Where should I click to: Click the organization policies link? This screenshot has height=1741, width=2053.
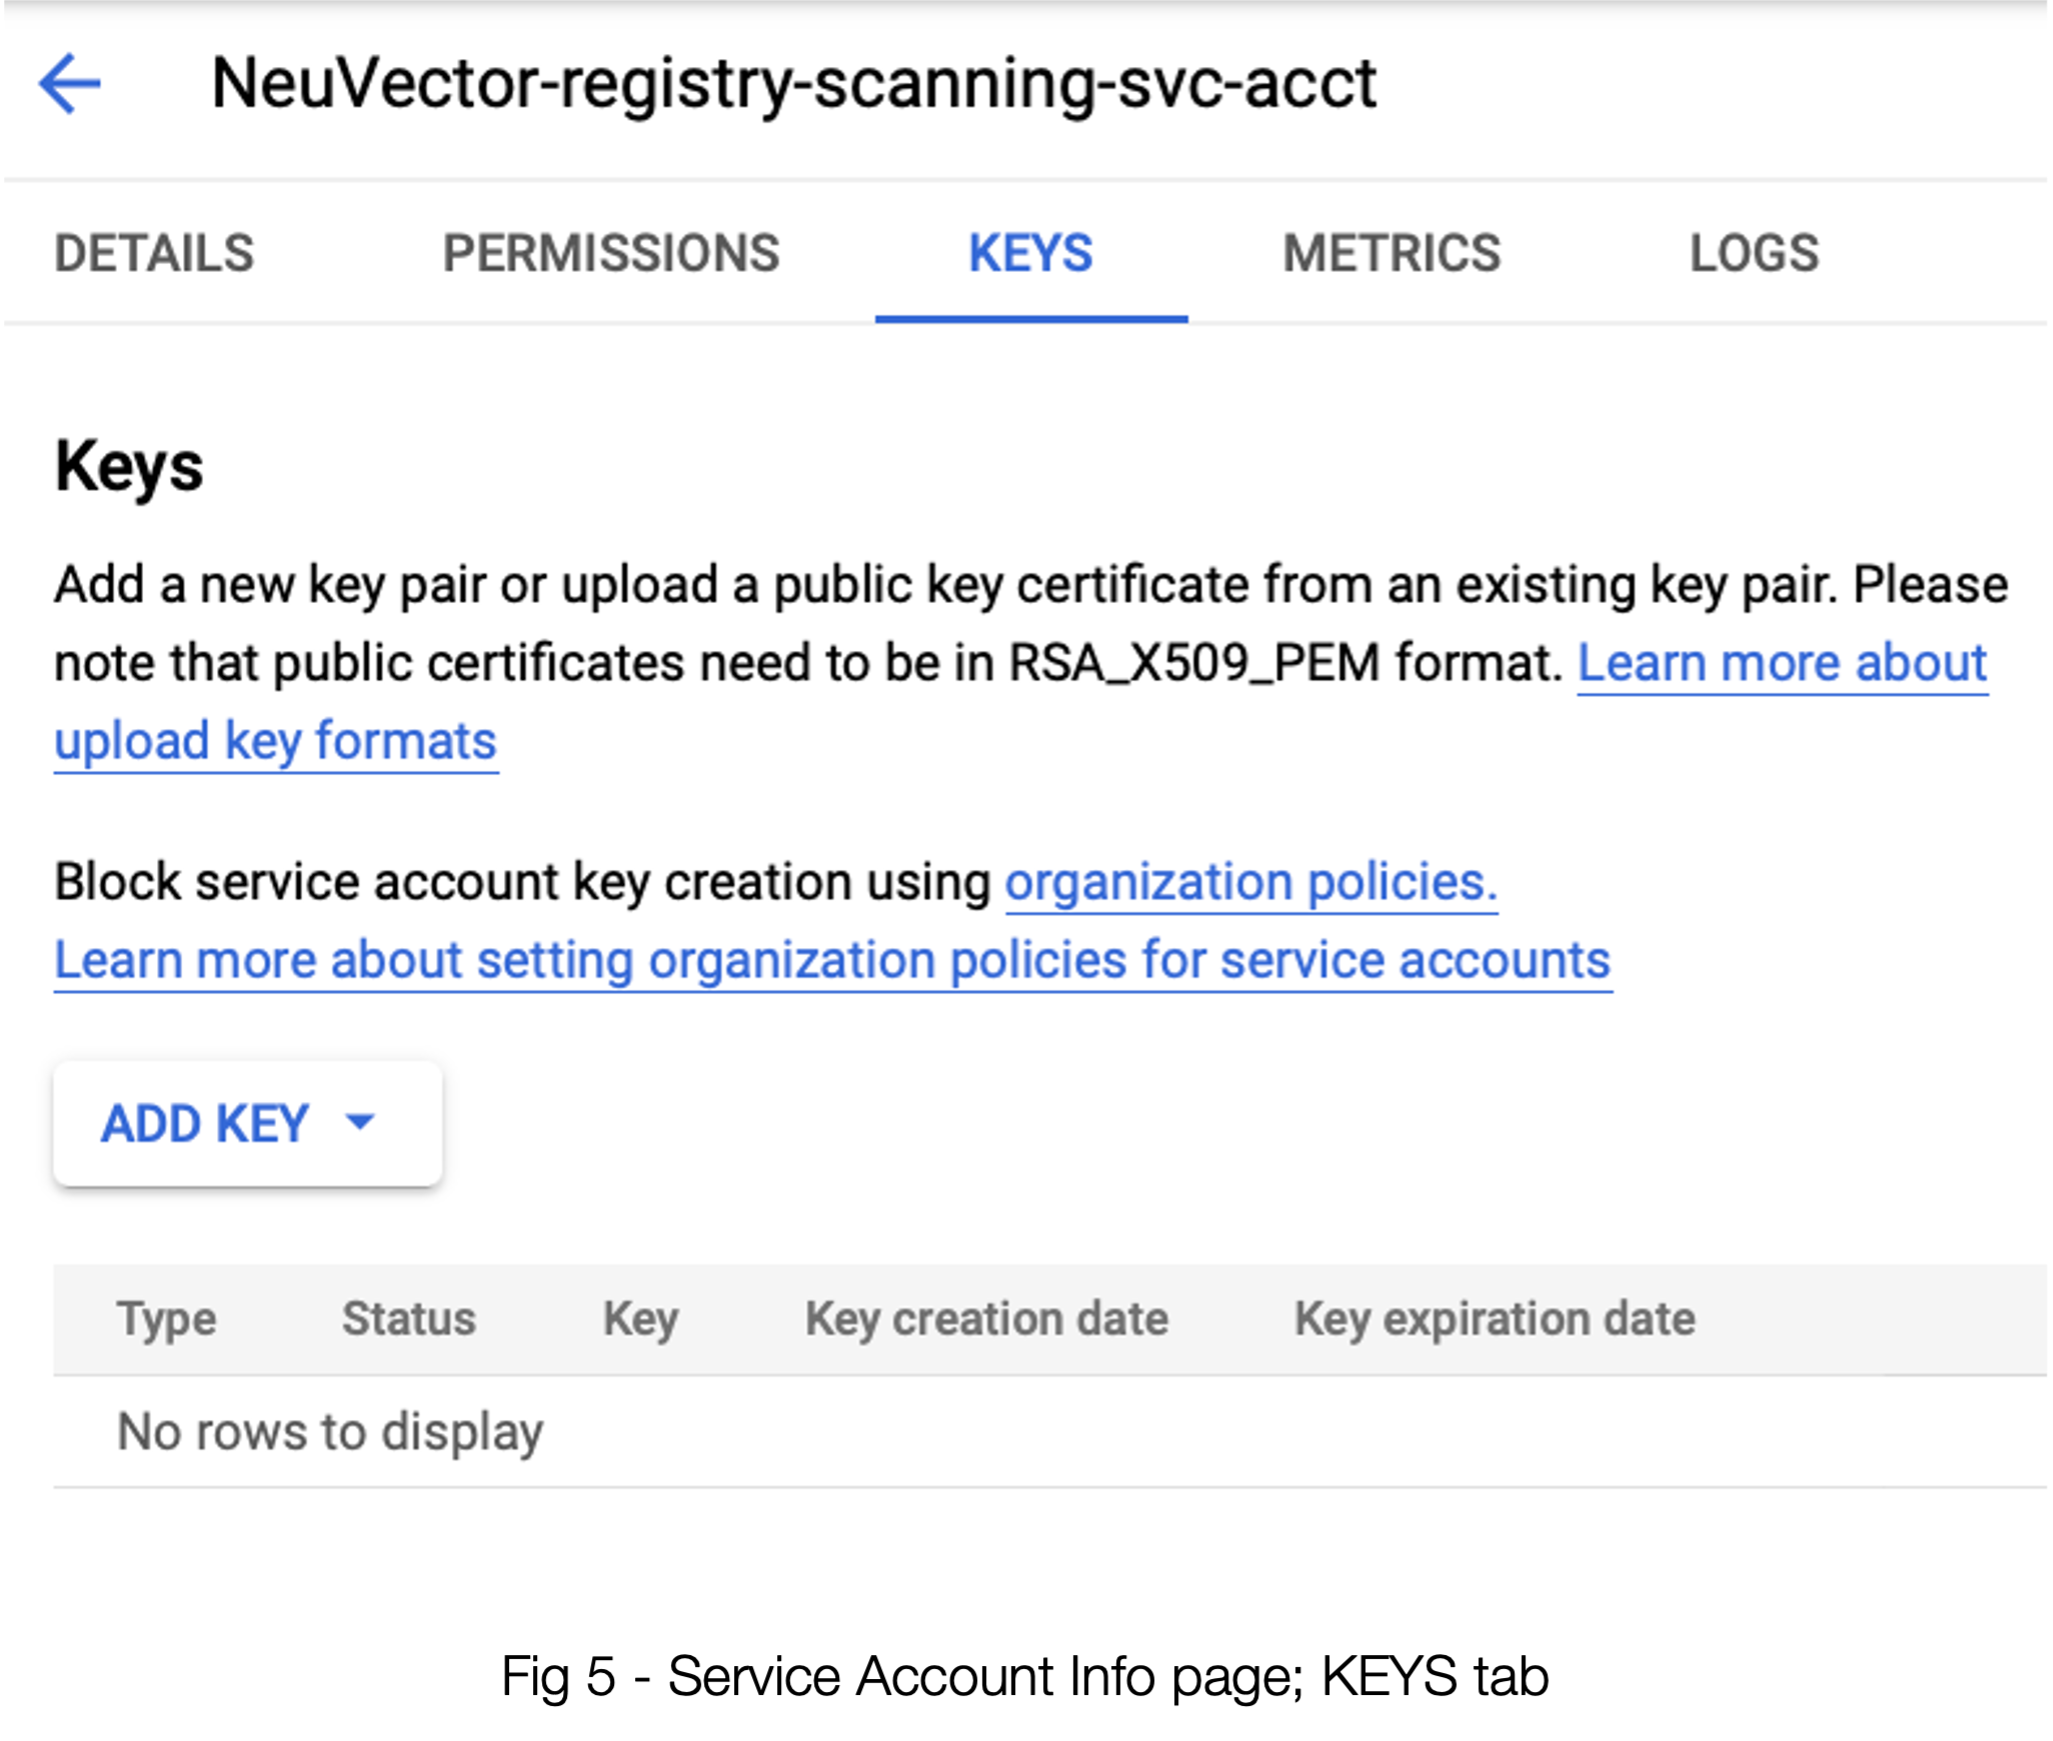pos(1250,882)
